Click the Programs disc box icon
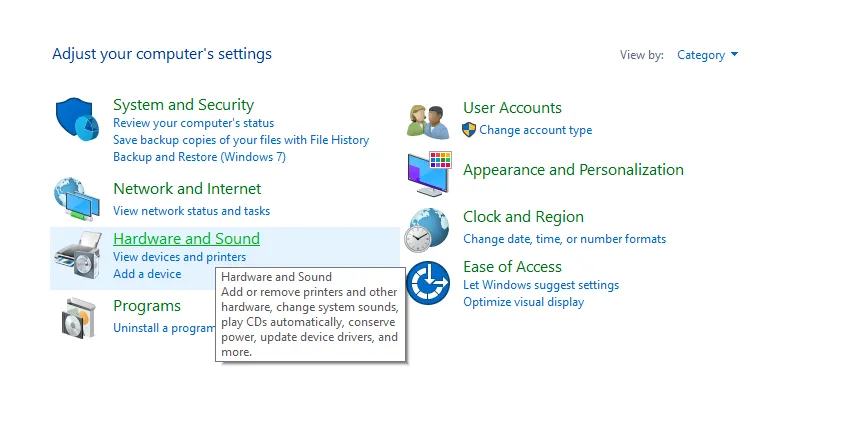This screenshot has height=441, width=851. click(79, 318)
